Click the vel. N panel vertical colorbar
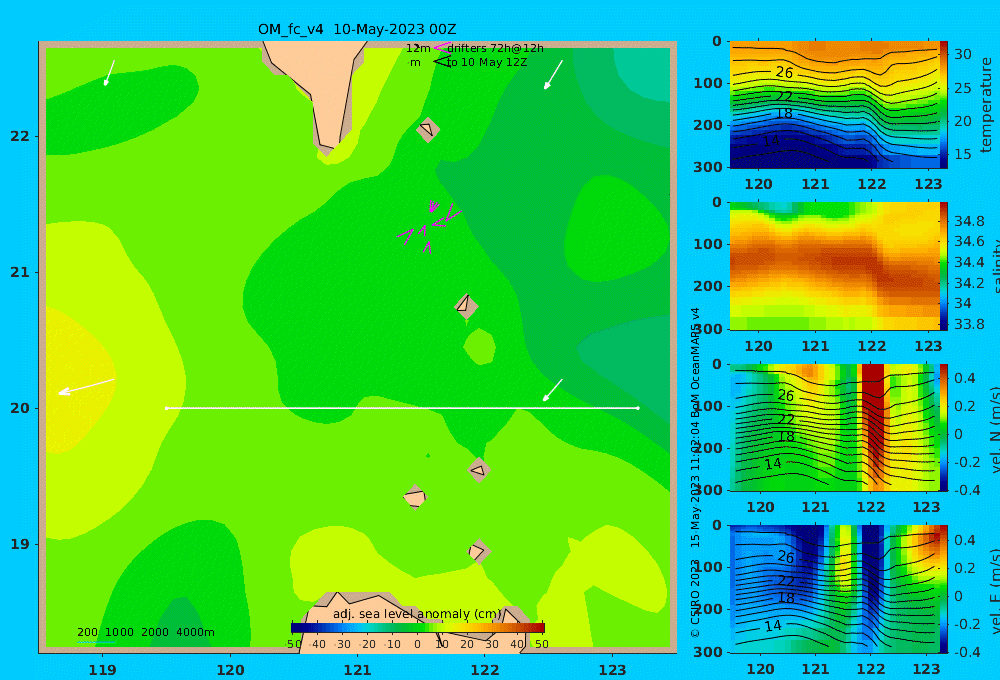Screen dimensions: 1000x680 [x=944, y=427]
